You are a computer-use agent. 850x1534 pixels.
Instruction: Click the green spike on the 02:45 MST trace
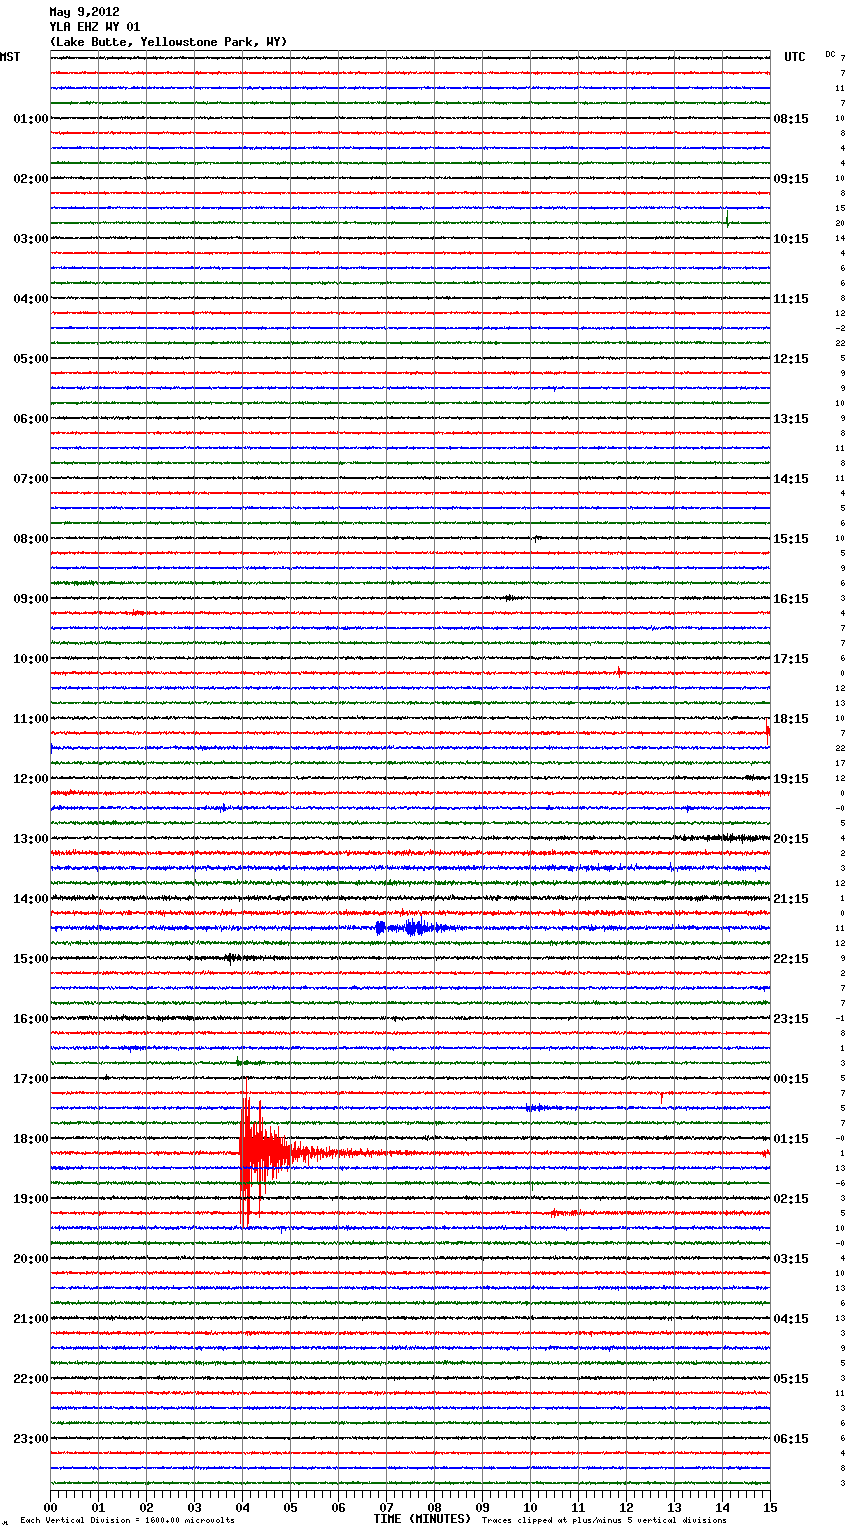[727, 219]
